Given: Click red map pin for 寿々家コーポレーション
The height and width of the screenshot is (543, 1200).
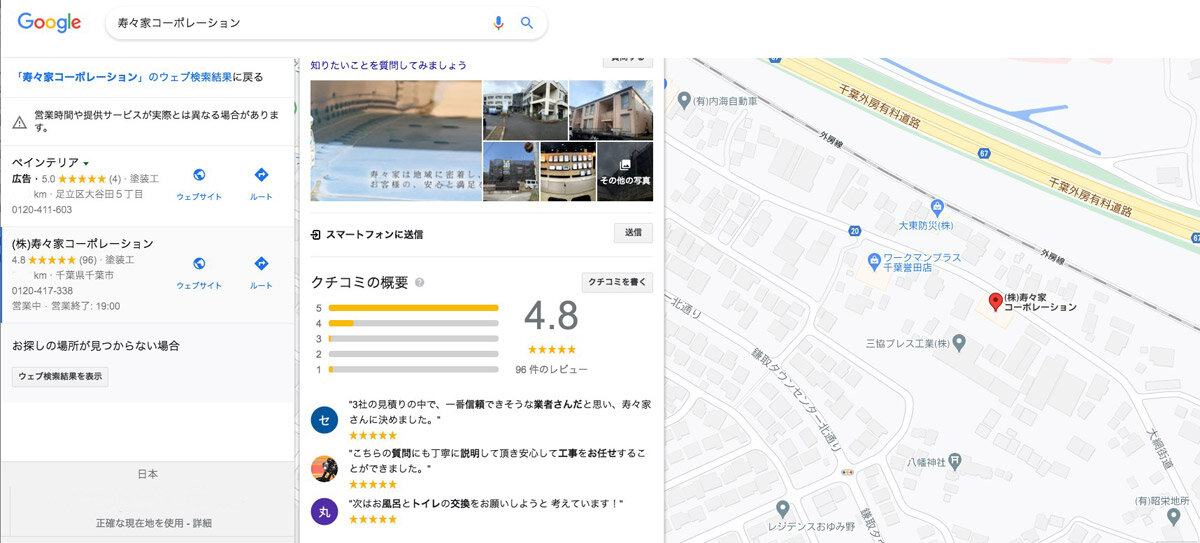Looking at the screenshot, I should point(995,303).
